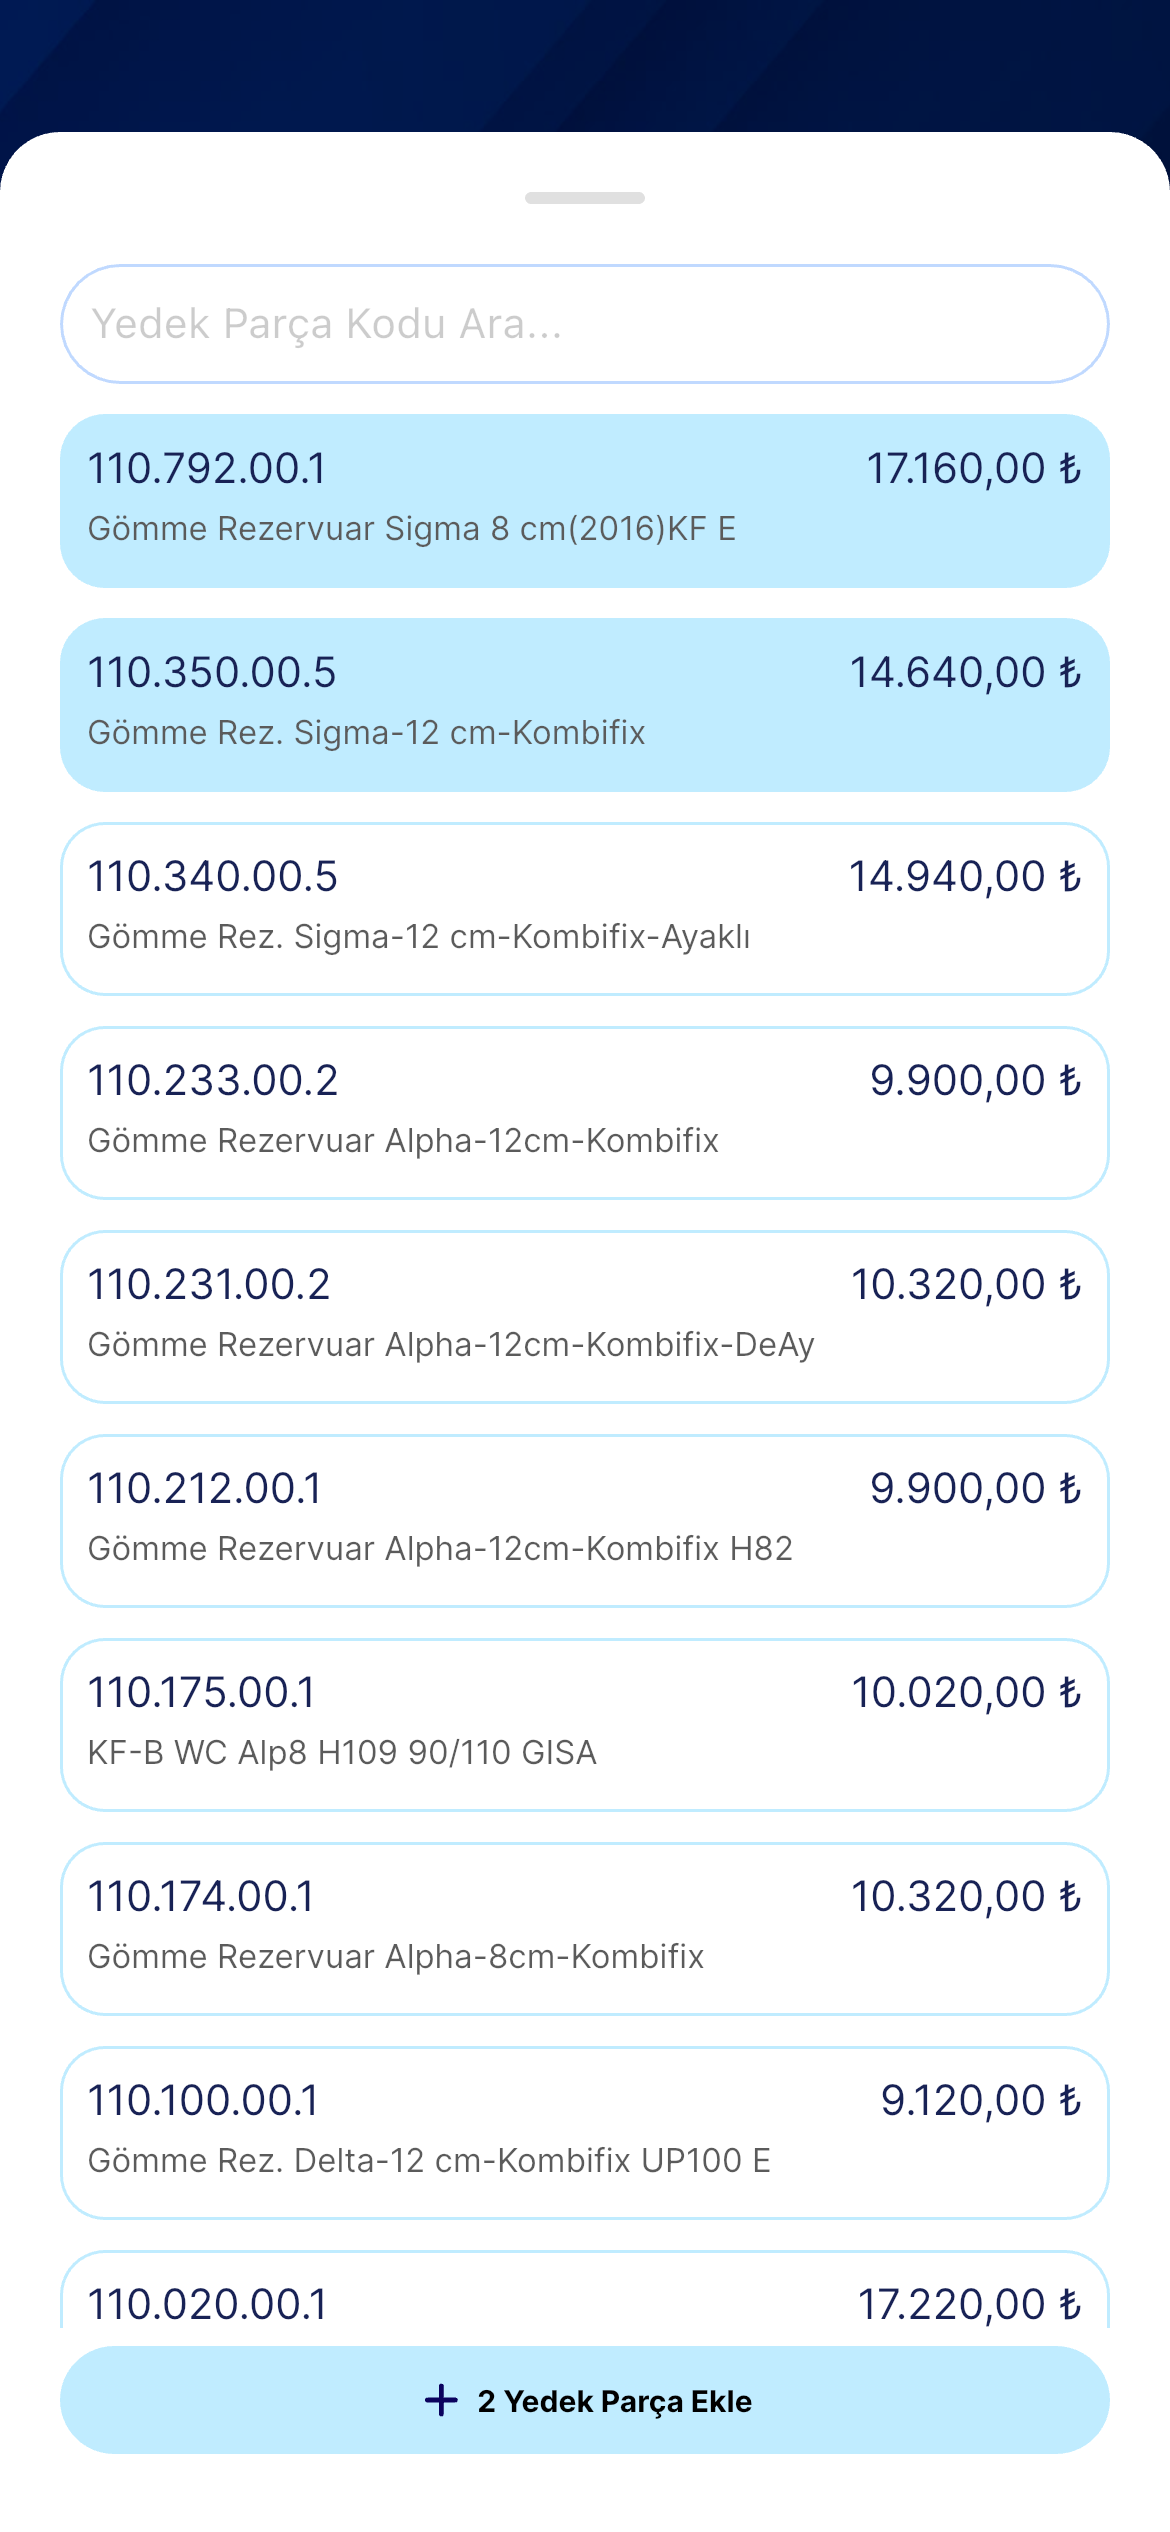Image resolution: width=1170 pixels, height=2532 pixels.
Task: Tap the 2 Yedek Parça Ekle button
Action: [585, 2400]
